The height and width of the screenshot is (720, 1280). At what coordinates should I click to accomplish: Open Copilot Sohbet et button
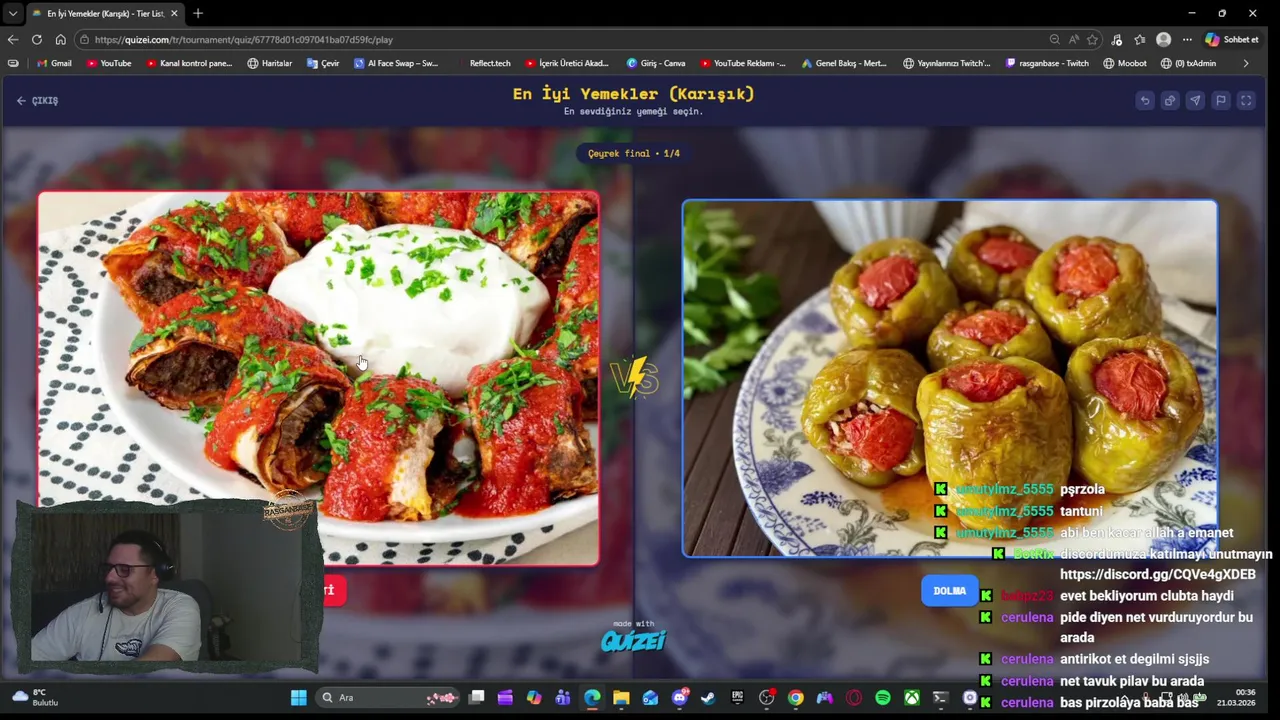click(1232, 39)
